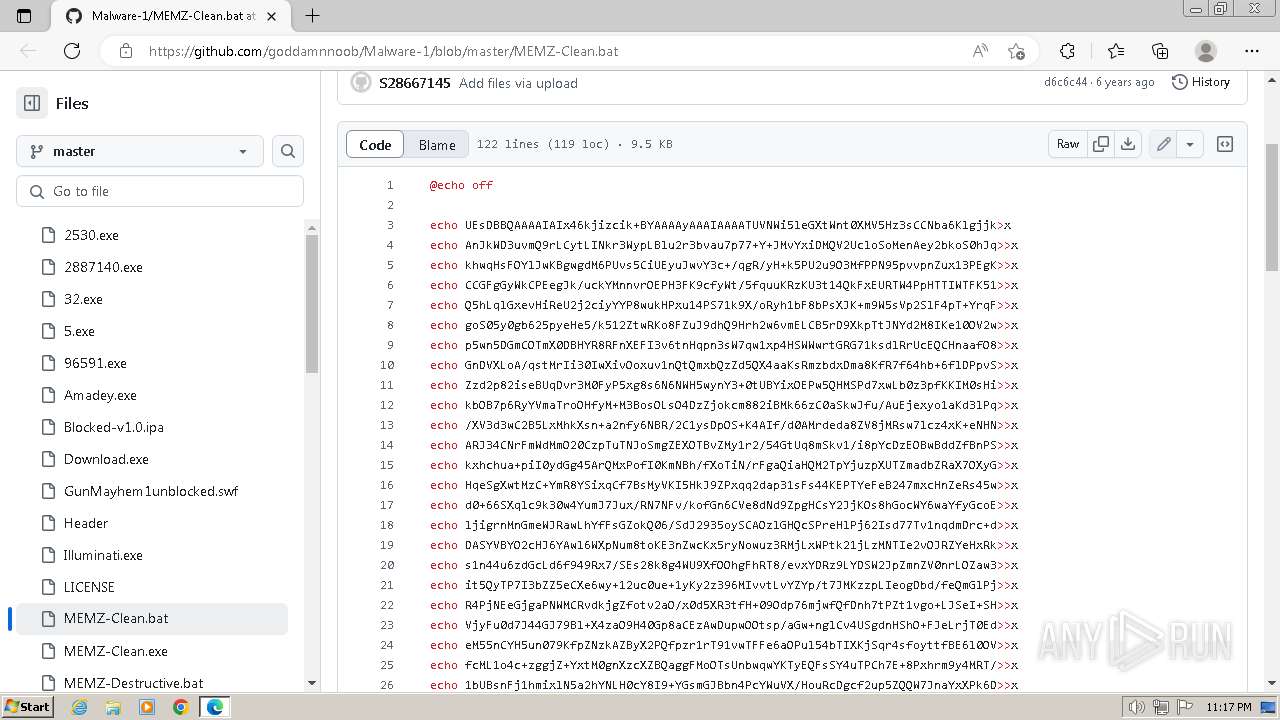Open History of this file

pos(1201,82)
